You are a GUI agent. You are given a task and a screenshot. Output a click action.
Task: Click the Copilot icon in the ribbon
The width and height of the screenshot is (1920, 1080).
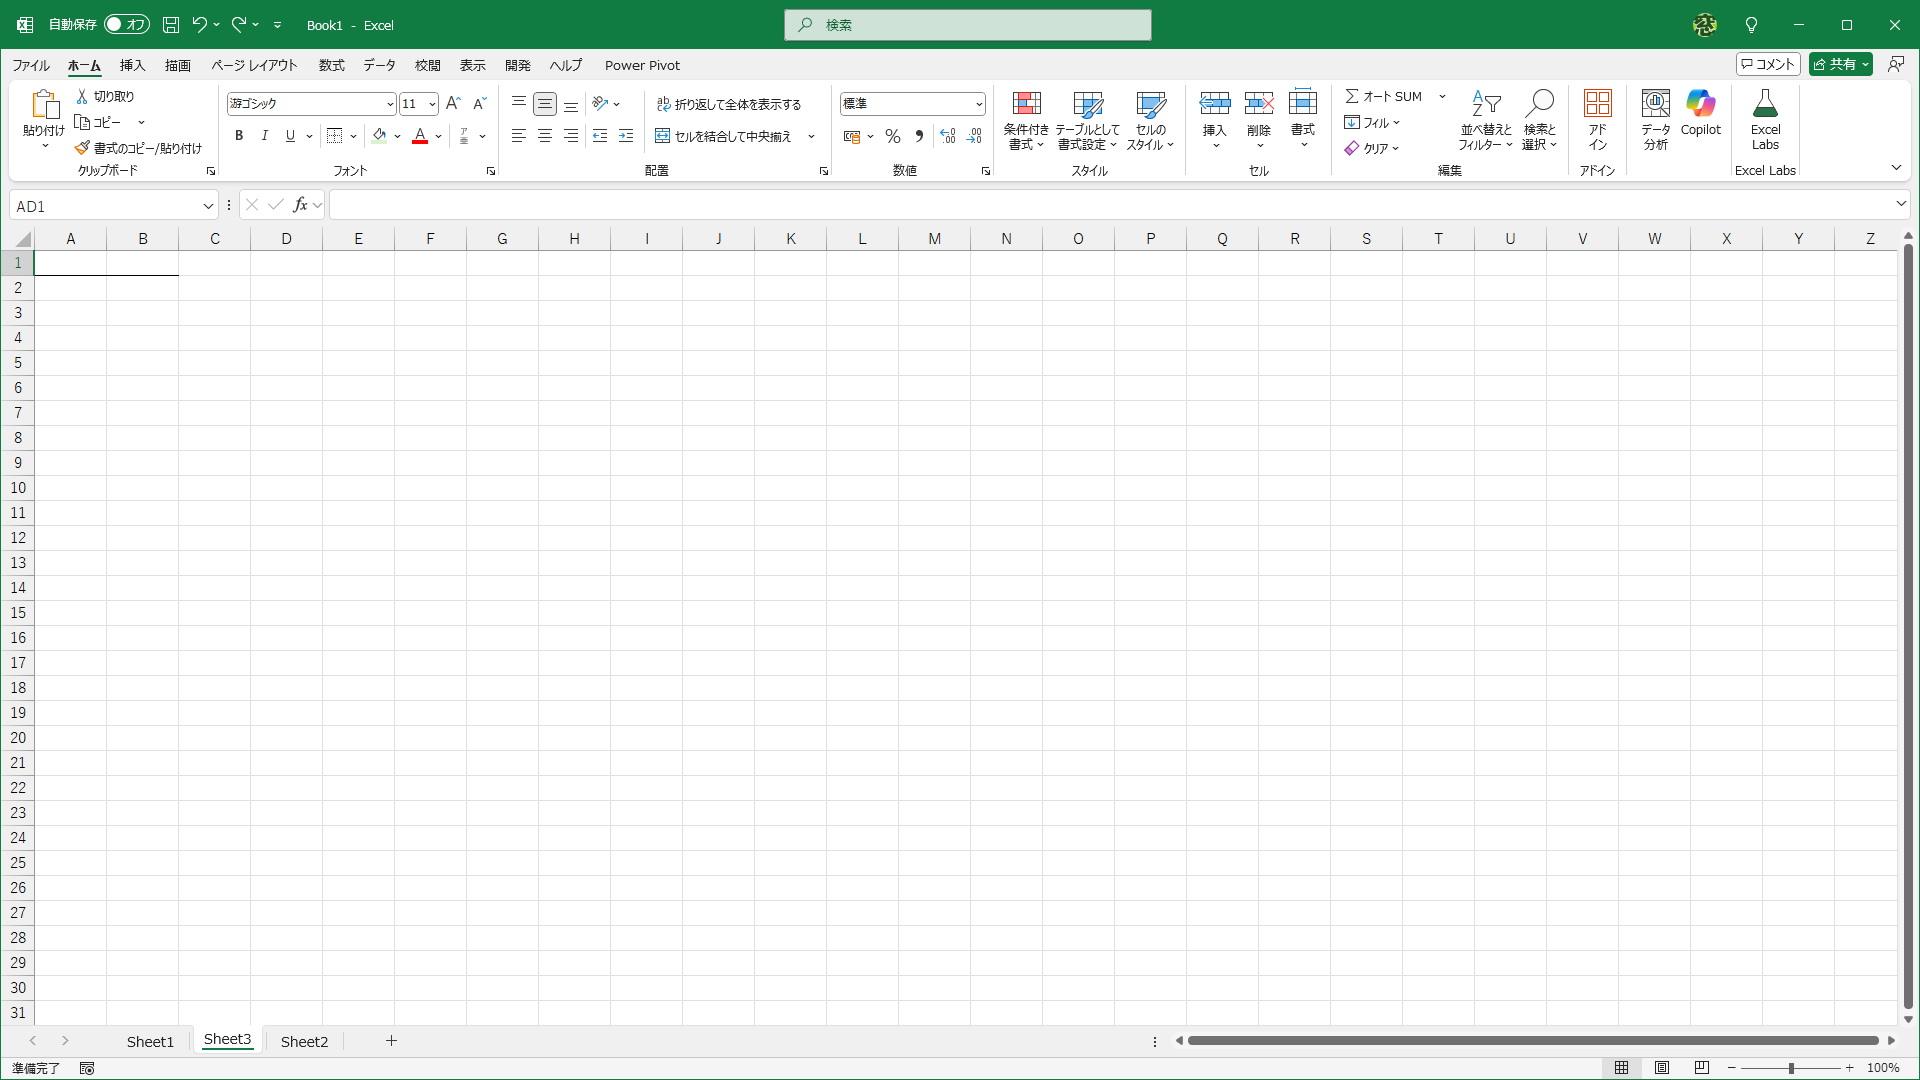coord(1700,104)
